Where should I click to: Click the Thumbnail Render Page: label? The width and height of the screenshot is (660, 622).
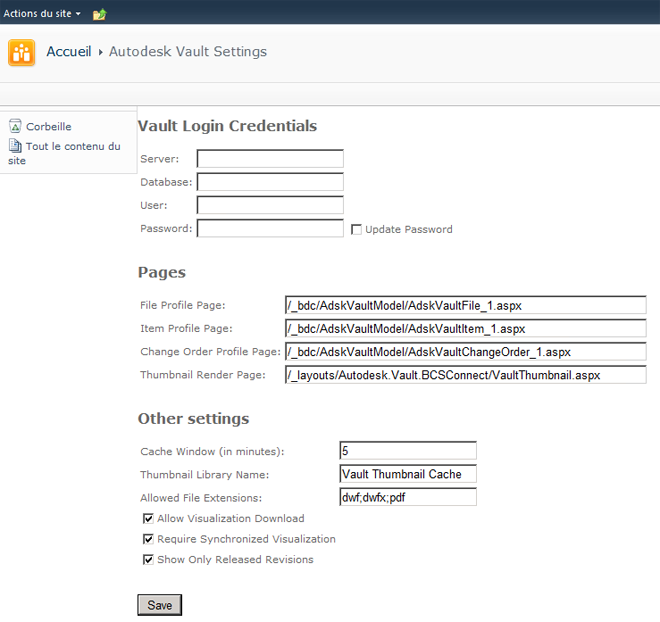203,375
